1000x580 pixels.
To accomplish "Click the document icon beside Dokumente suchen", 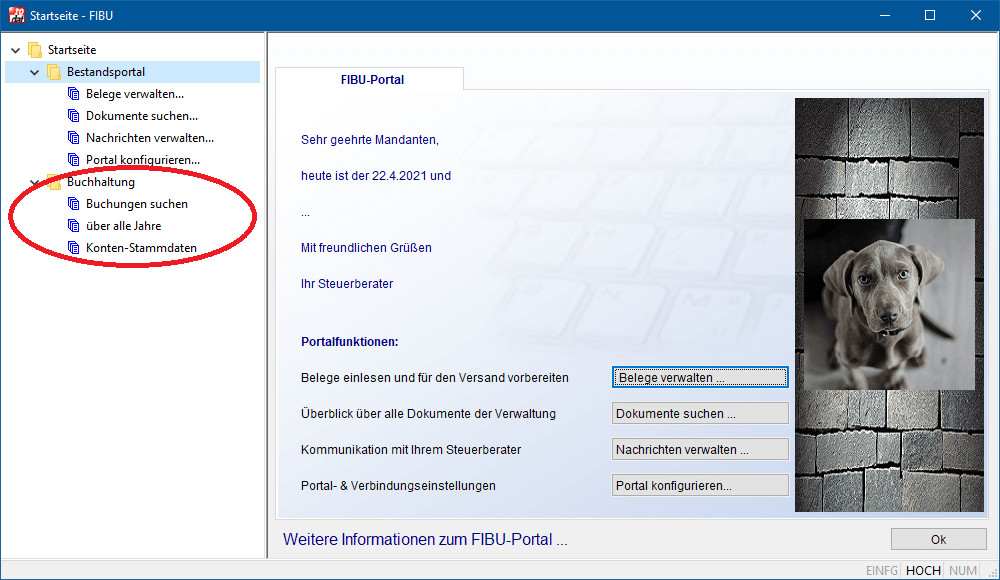I will 73,116.
